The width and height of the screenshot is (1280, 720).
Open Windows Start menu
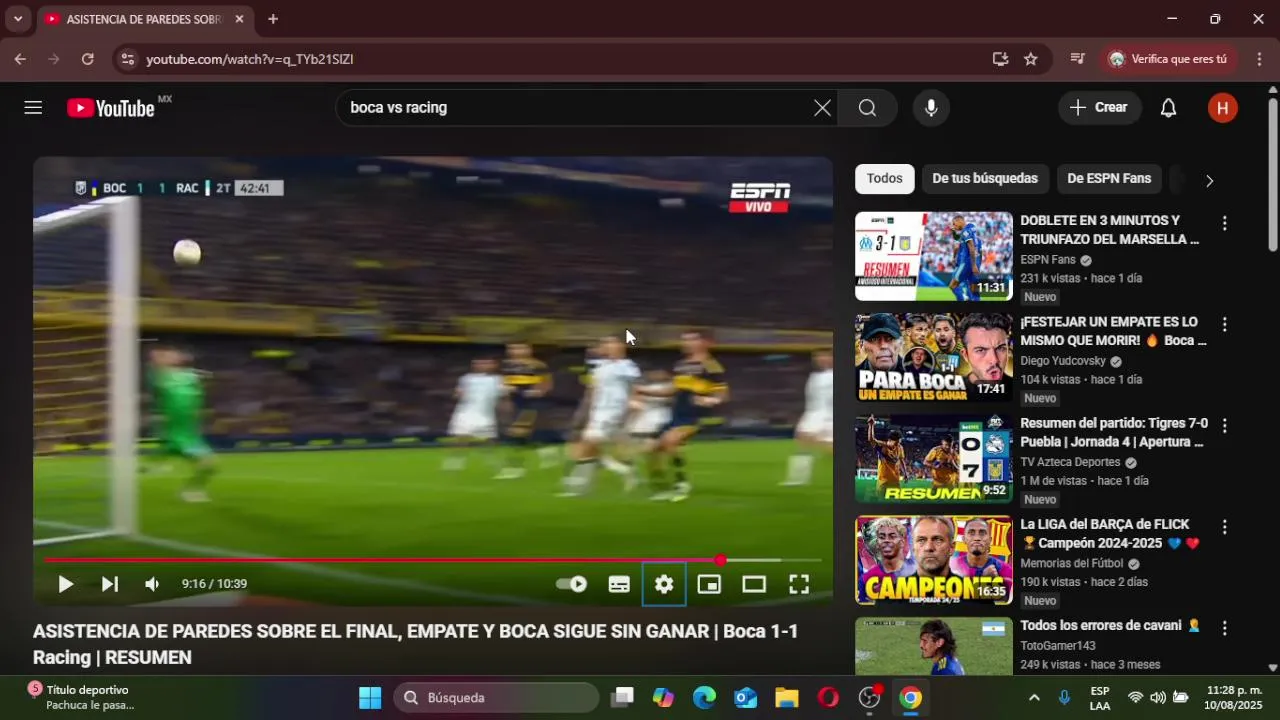[x=370, y=698]
